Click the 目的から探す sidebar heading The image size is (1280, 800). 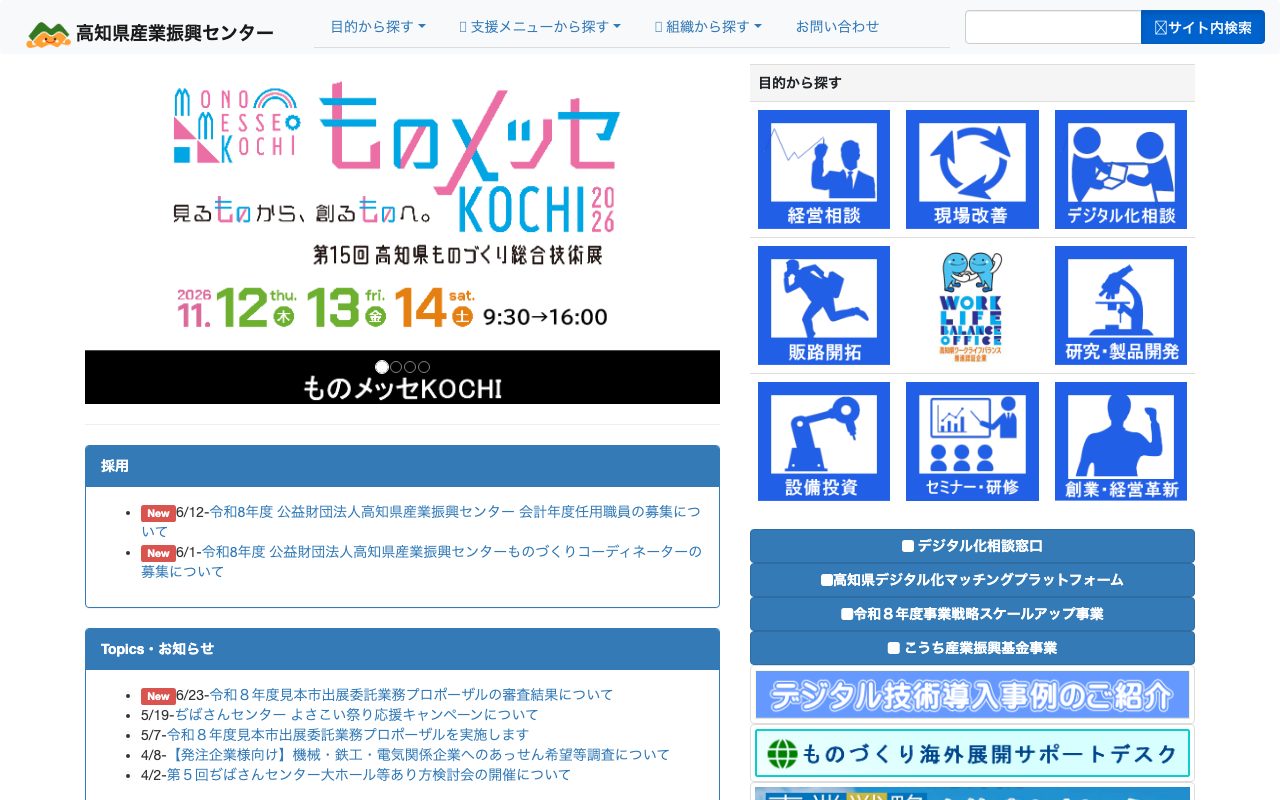[972, 83]
